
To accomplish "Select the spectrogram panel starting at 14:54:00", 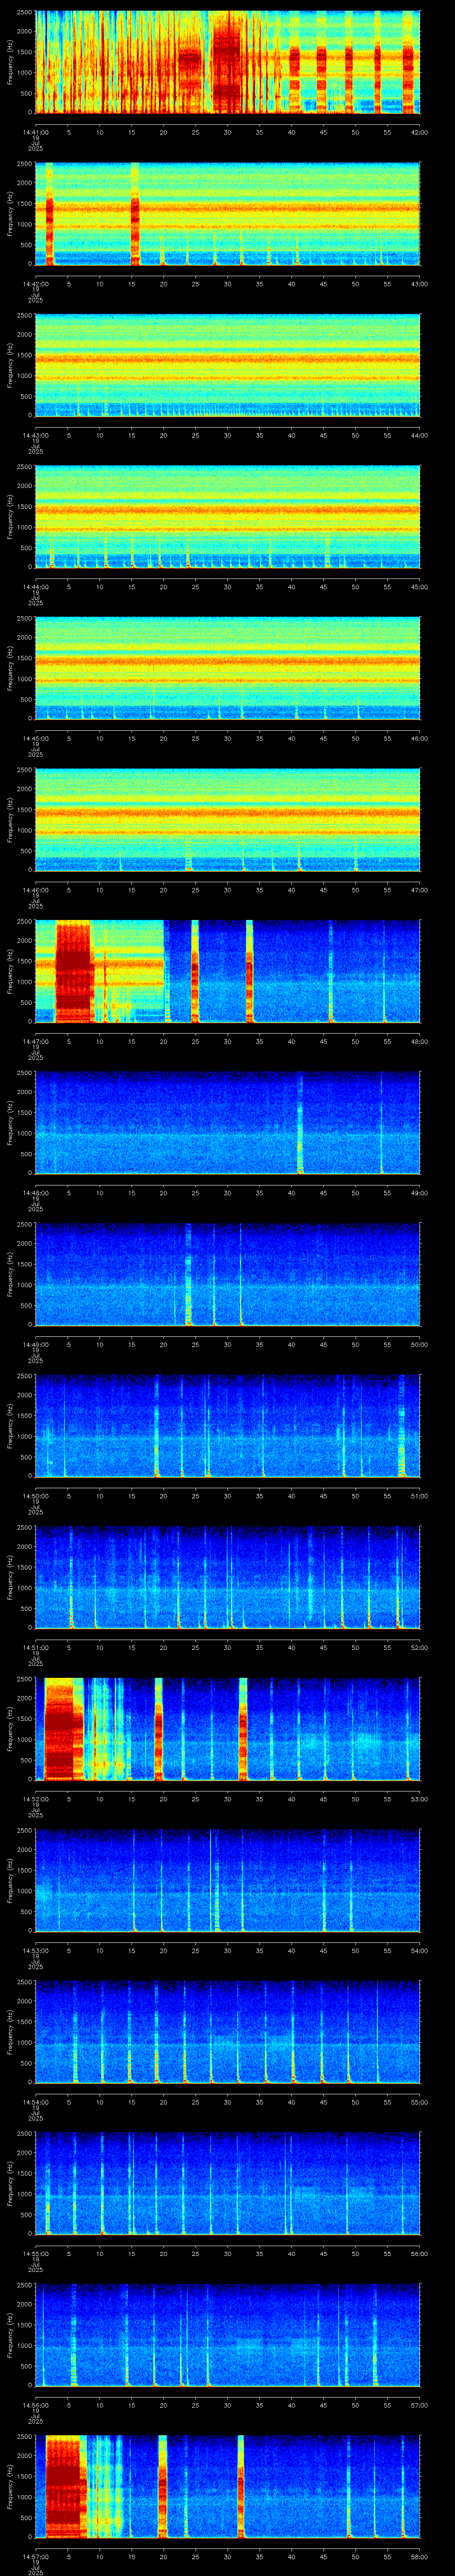I will (227, 2032).
